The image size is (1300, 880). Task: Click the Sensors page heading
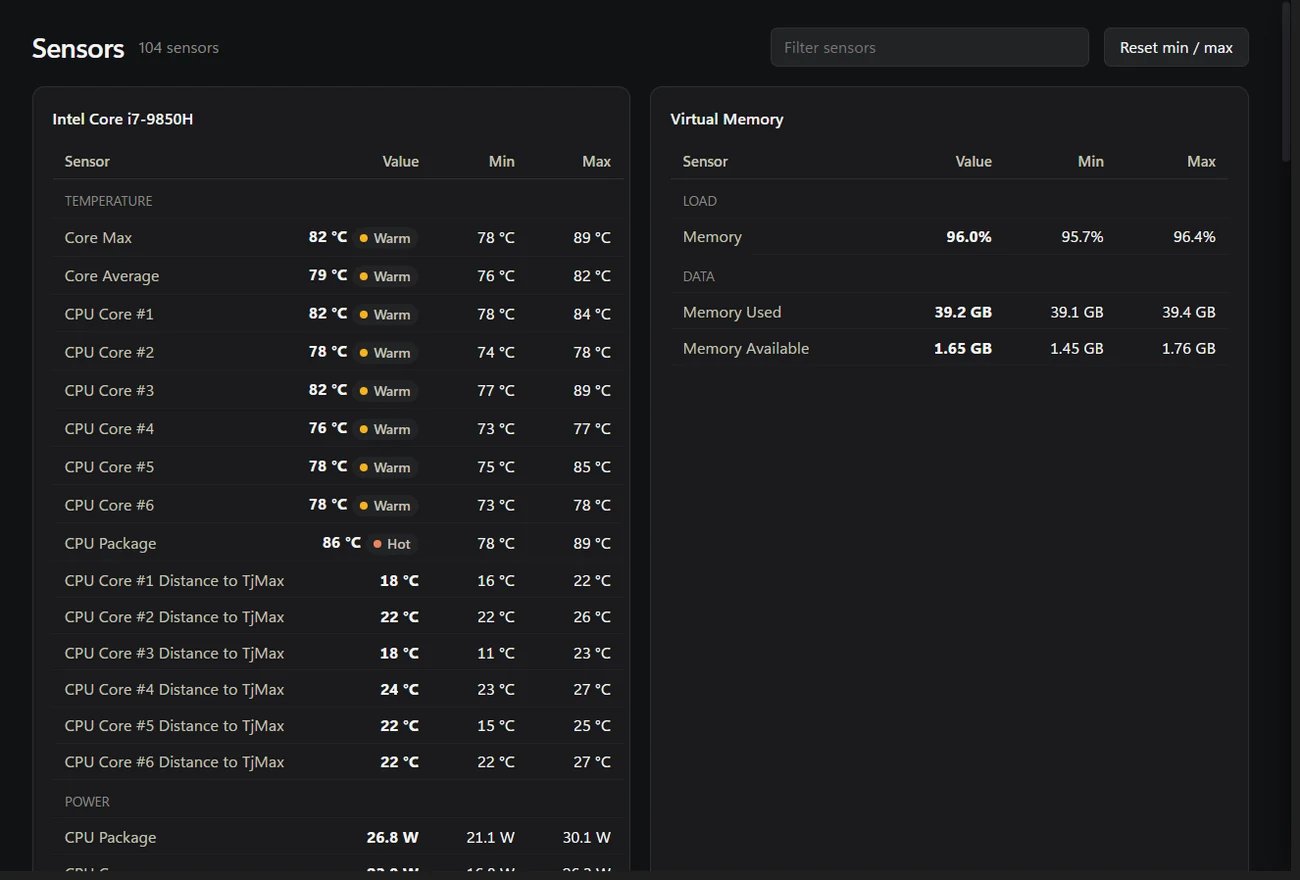(78, 48)
